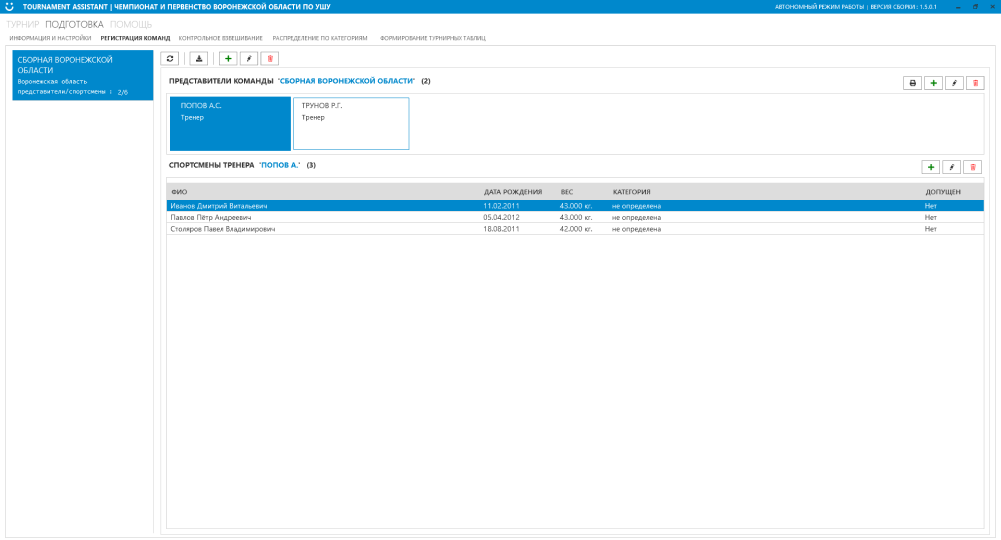This screenshot has width=1001, height=540.
Task: Add a new athlete for the trainer
Action: click(x=931, y=167)
